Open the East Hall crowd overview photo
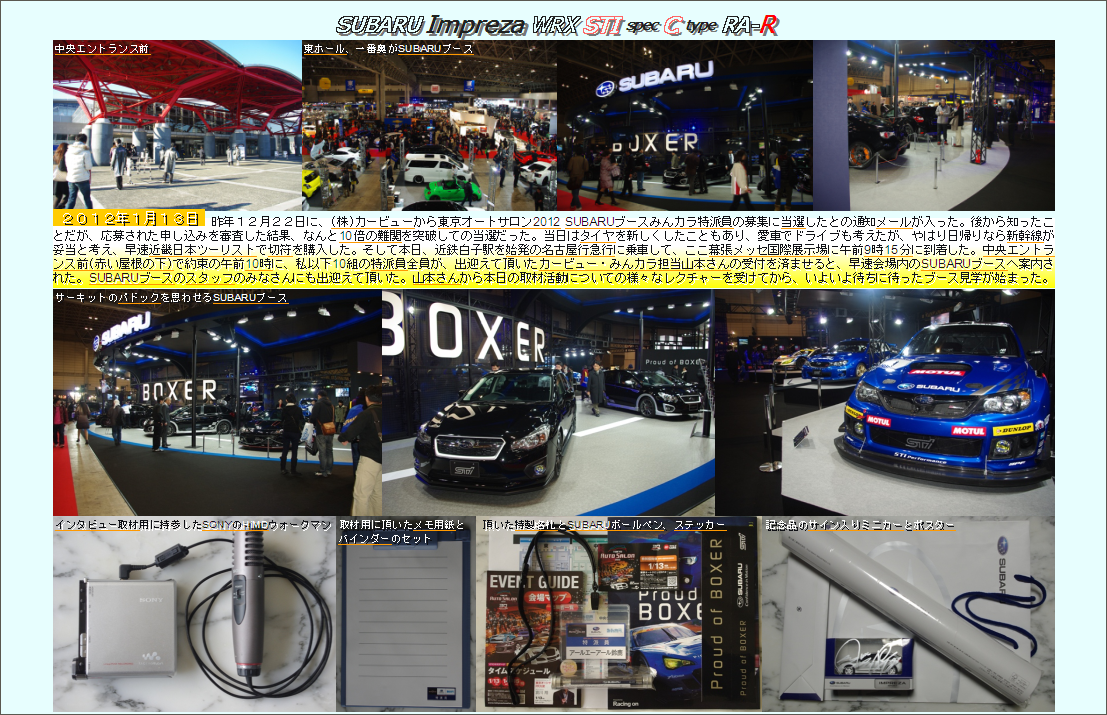1107x715 pixels. pos(429,135)
